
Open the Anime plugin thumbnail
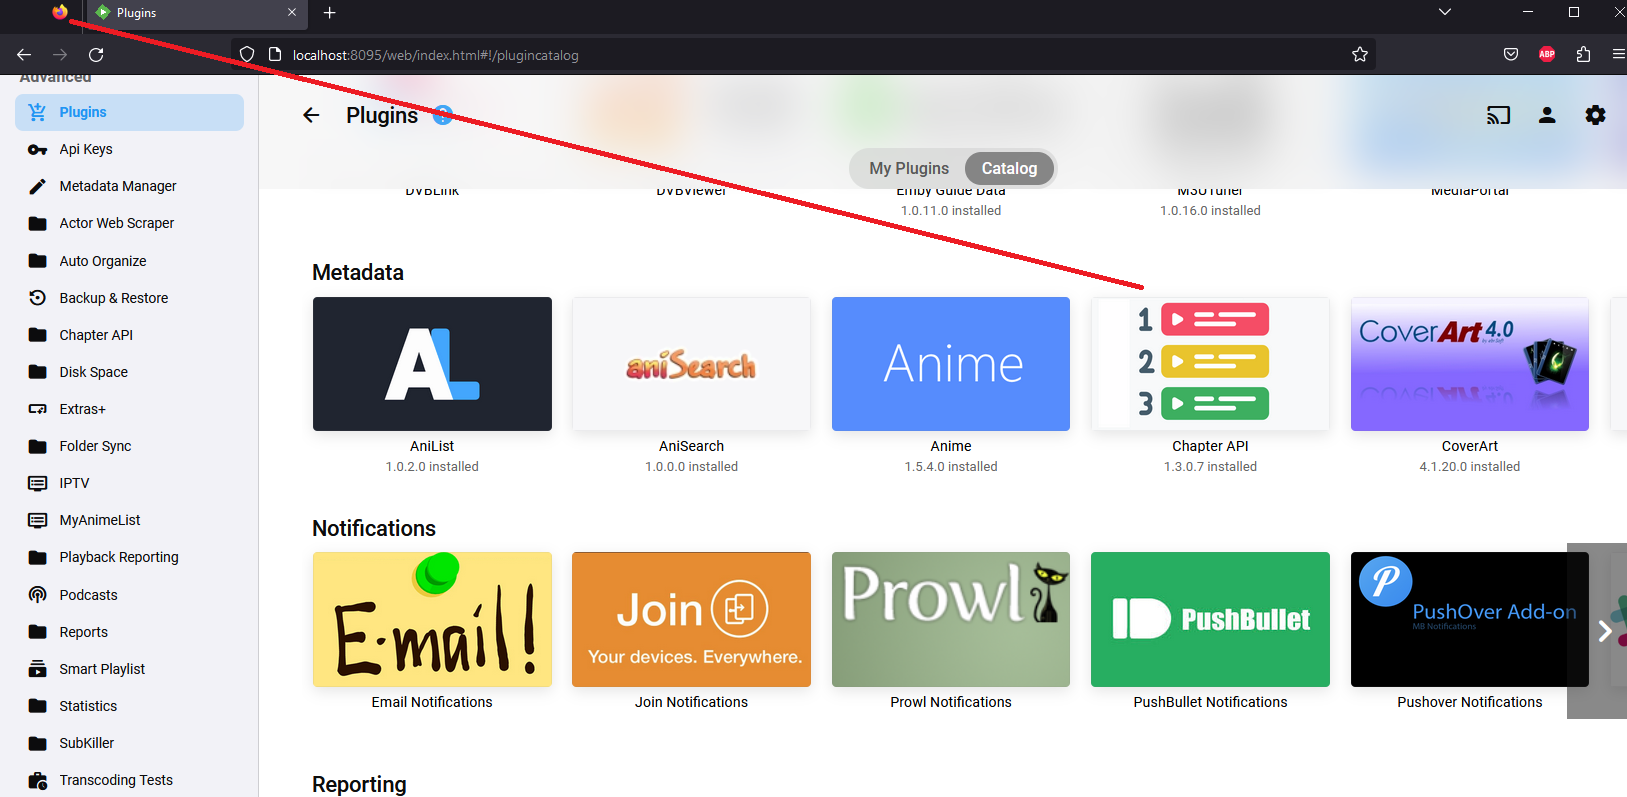click(951, 364)
